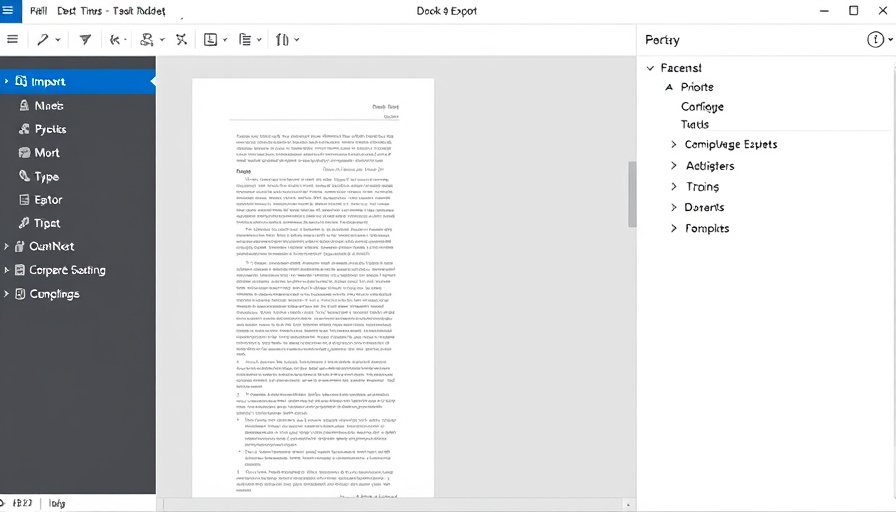This screenshot has width=896, height=512.
Task: Open the pen tool dropdown arrow
Action: [58, 40]
